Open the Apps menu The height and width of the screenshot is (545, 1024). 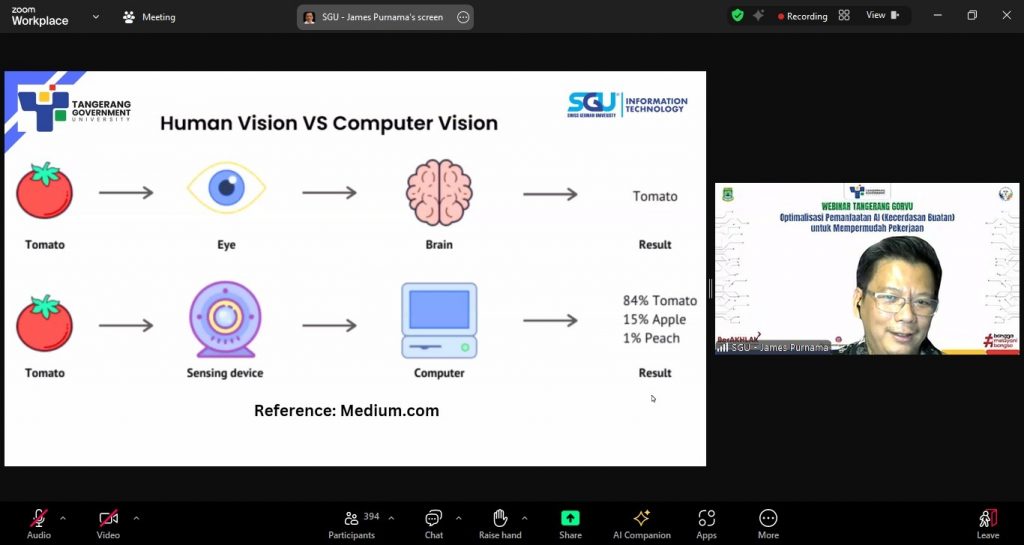pyautogui.click(x=706, y=524)
